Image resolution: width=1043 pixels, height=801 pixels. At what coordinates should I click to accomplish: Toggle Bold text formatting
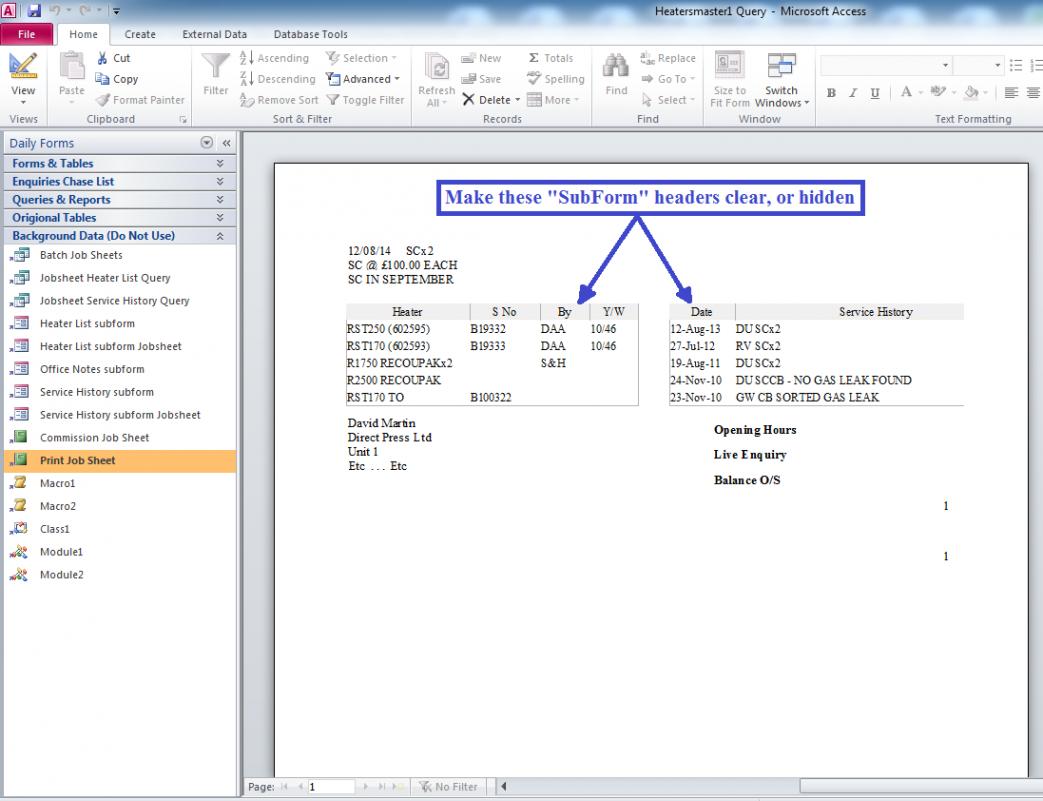click(831, 93)
